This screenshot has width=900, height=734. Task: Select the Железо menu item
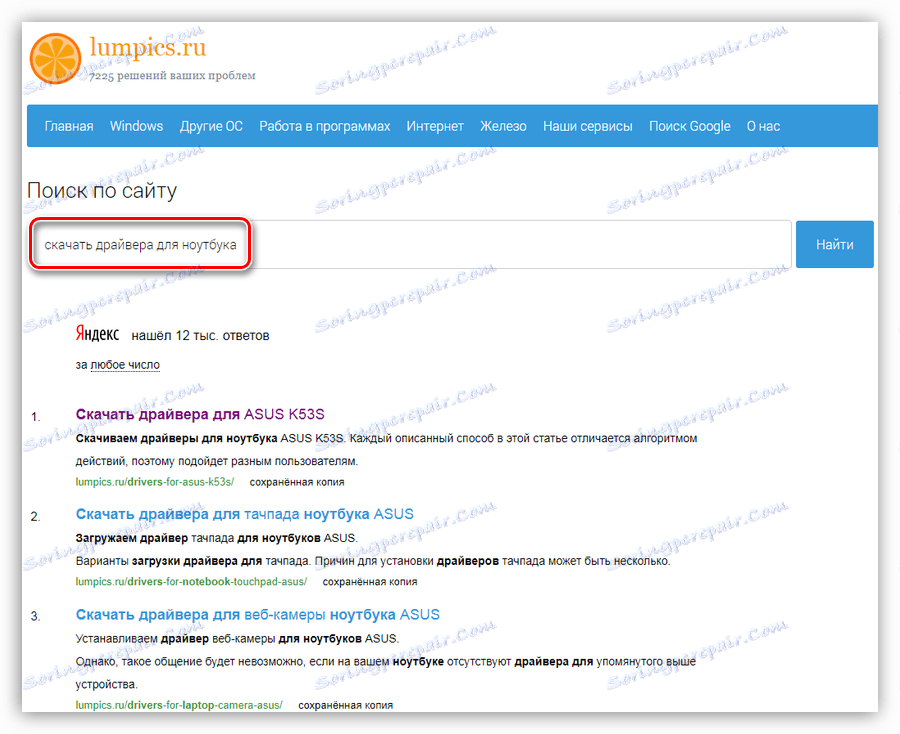(503, 126)
